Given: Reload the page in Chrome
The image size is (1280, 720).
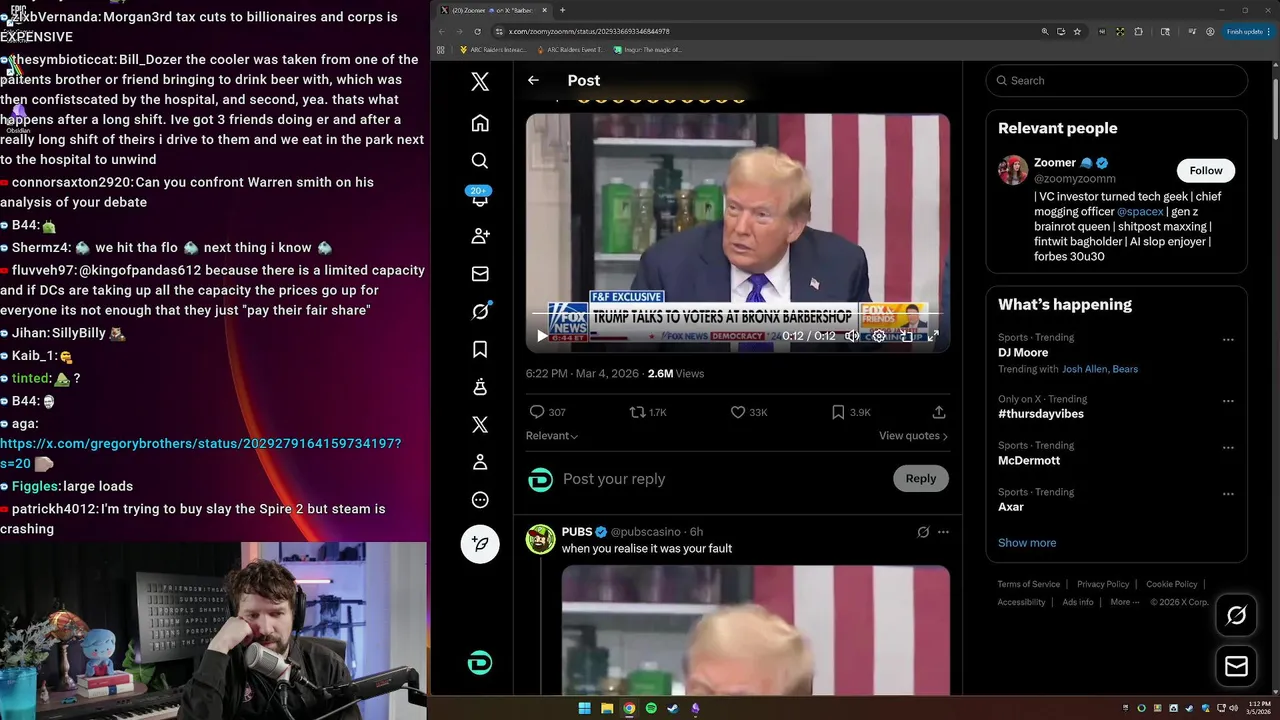Looking at the screenshot, I should (x=477, y=31).
